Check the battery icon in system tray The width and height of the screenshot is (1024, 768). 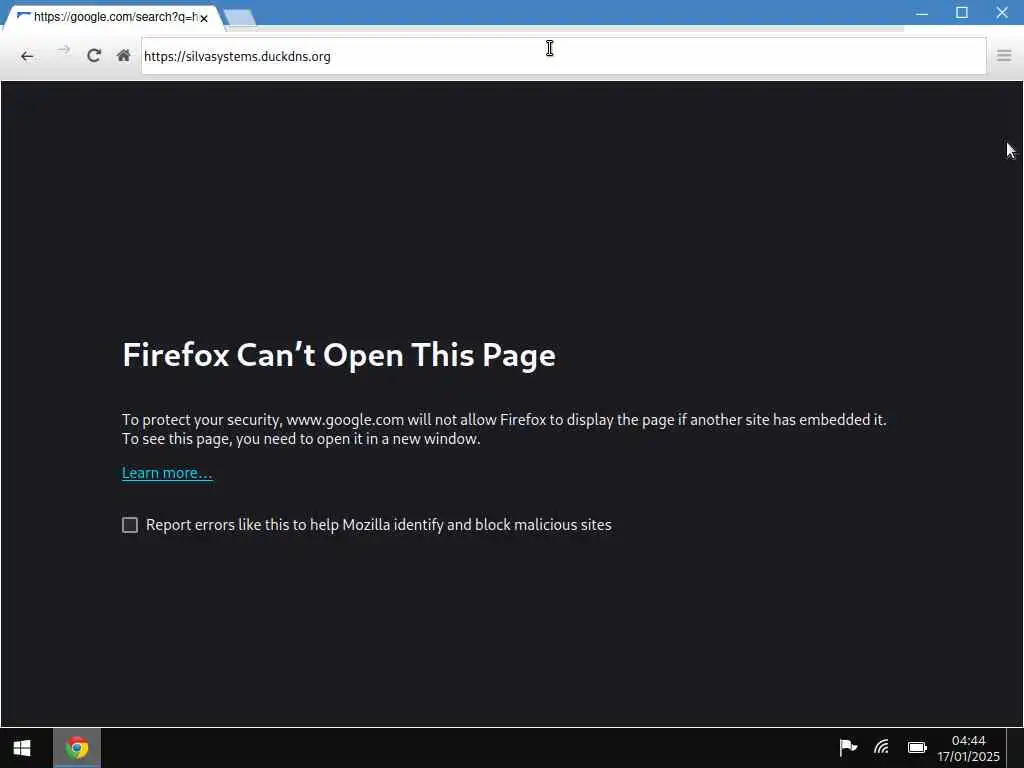pyautogui.click(x=917, y=747)
